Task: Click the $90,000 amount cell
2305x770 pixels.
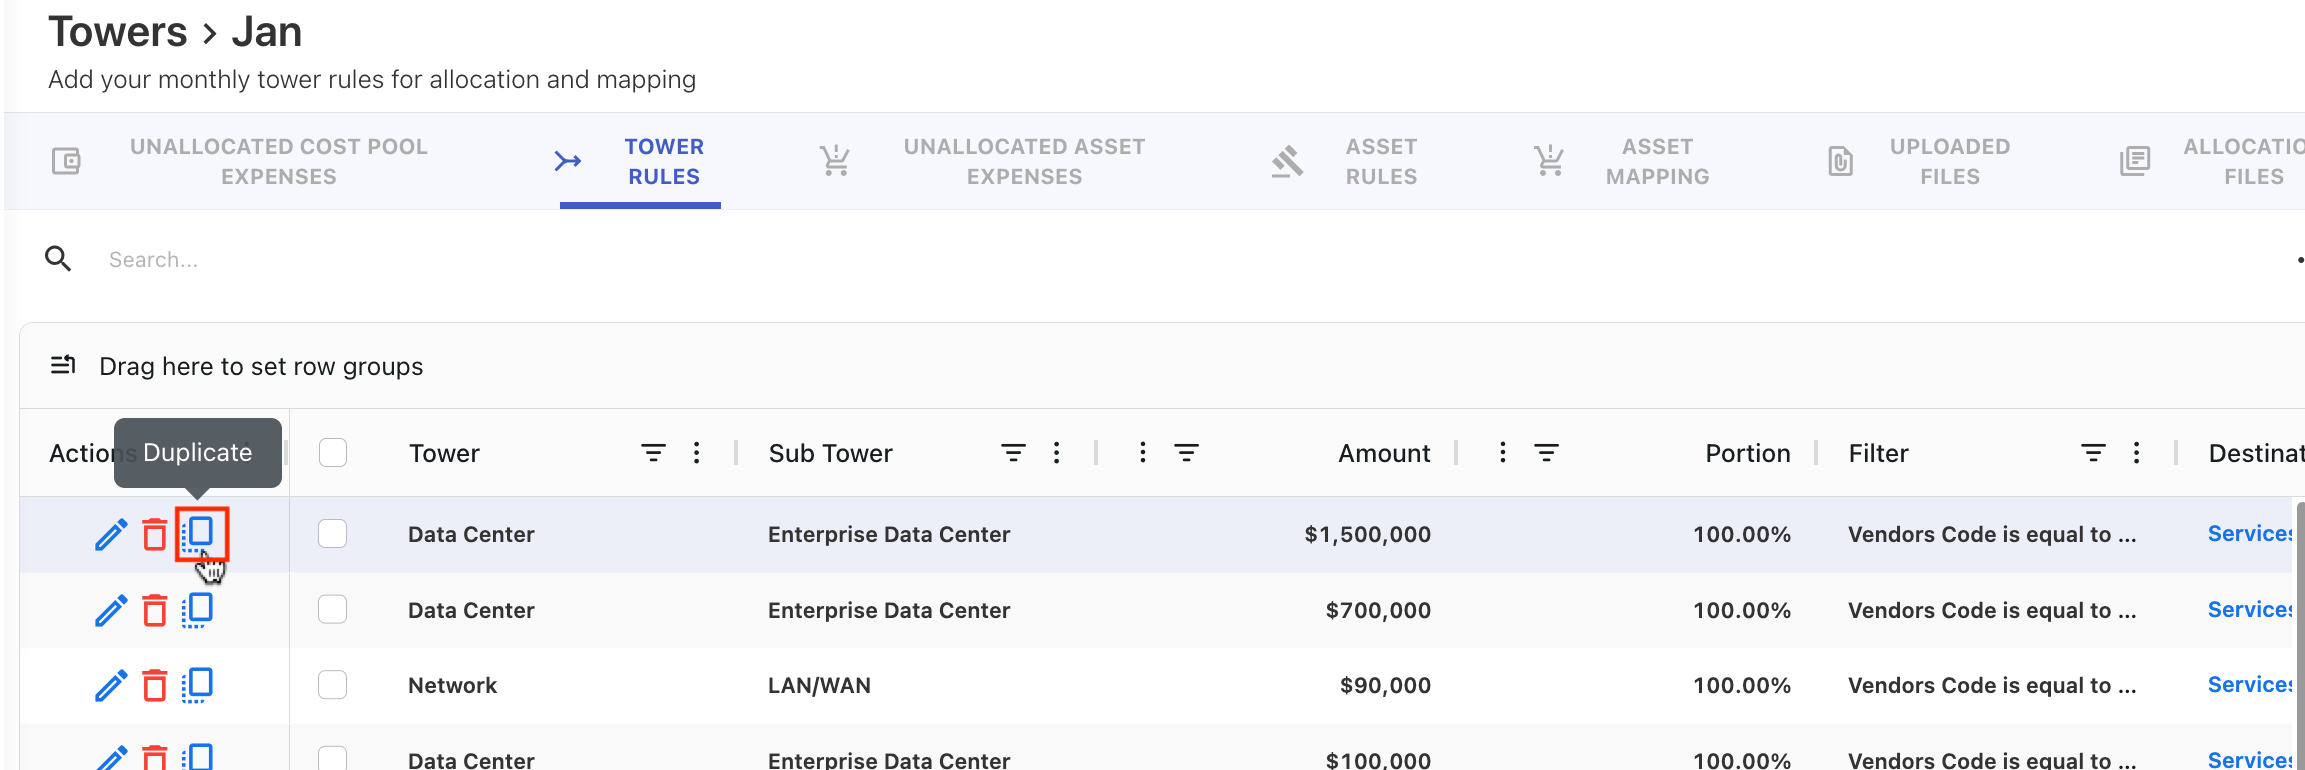Action: point(1385,685)
